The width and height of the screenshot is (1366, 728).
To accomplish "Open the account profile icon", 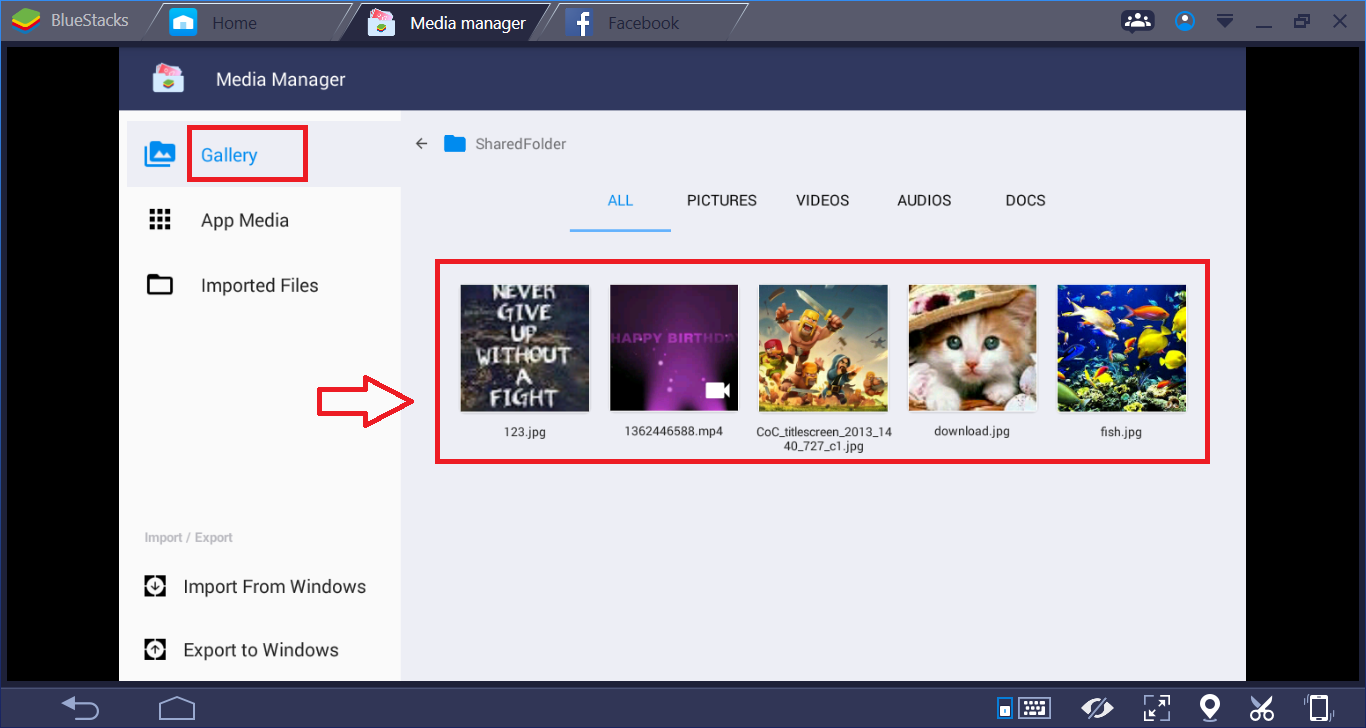I will coord(1185,21).
